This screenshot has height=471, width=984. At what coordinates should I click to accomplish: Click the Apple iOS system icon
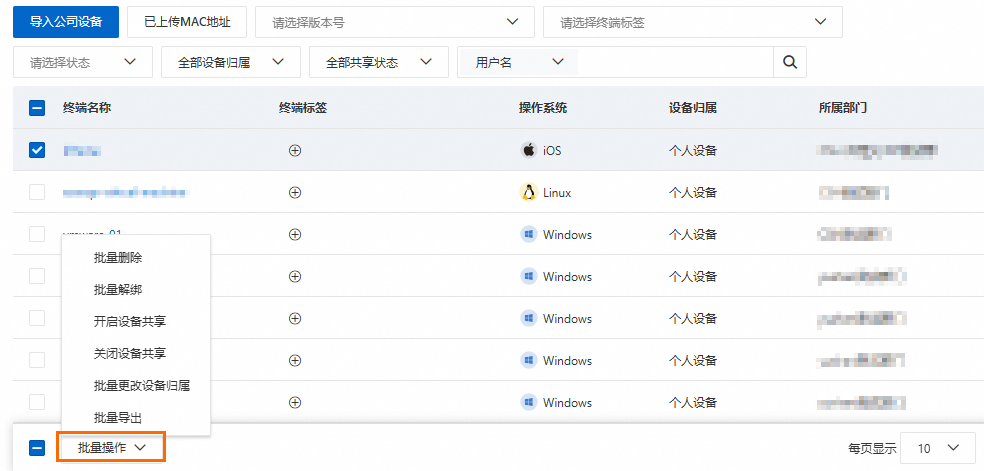pyautogui.click(x=529, y=151)
